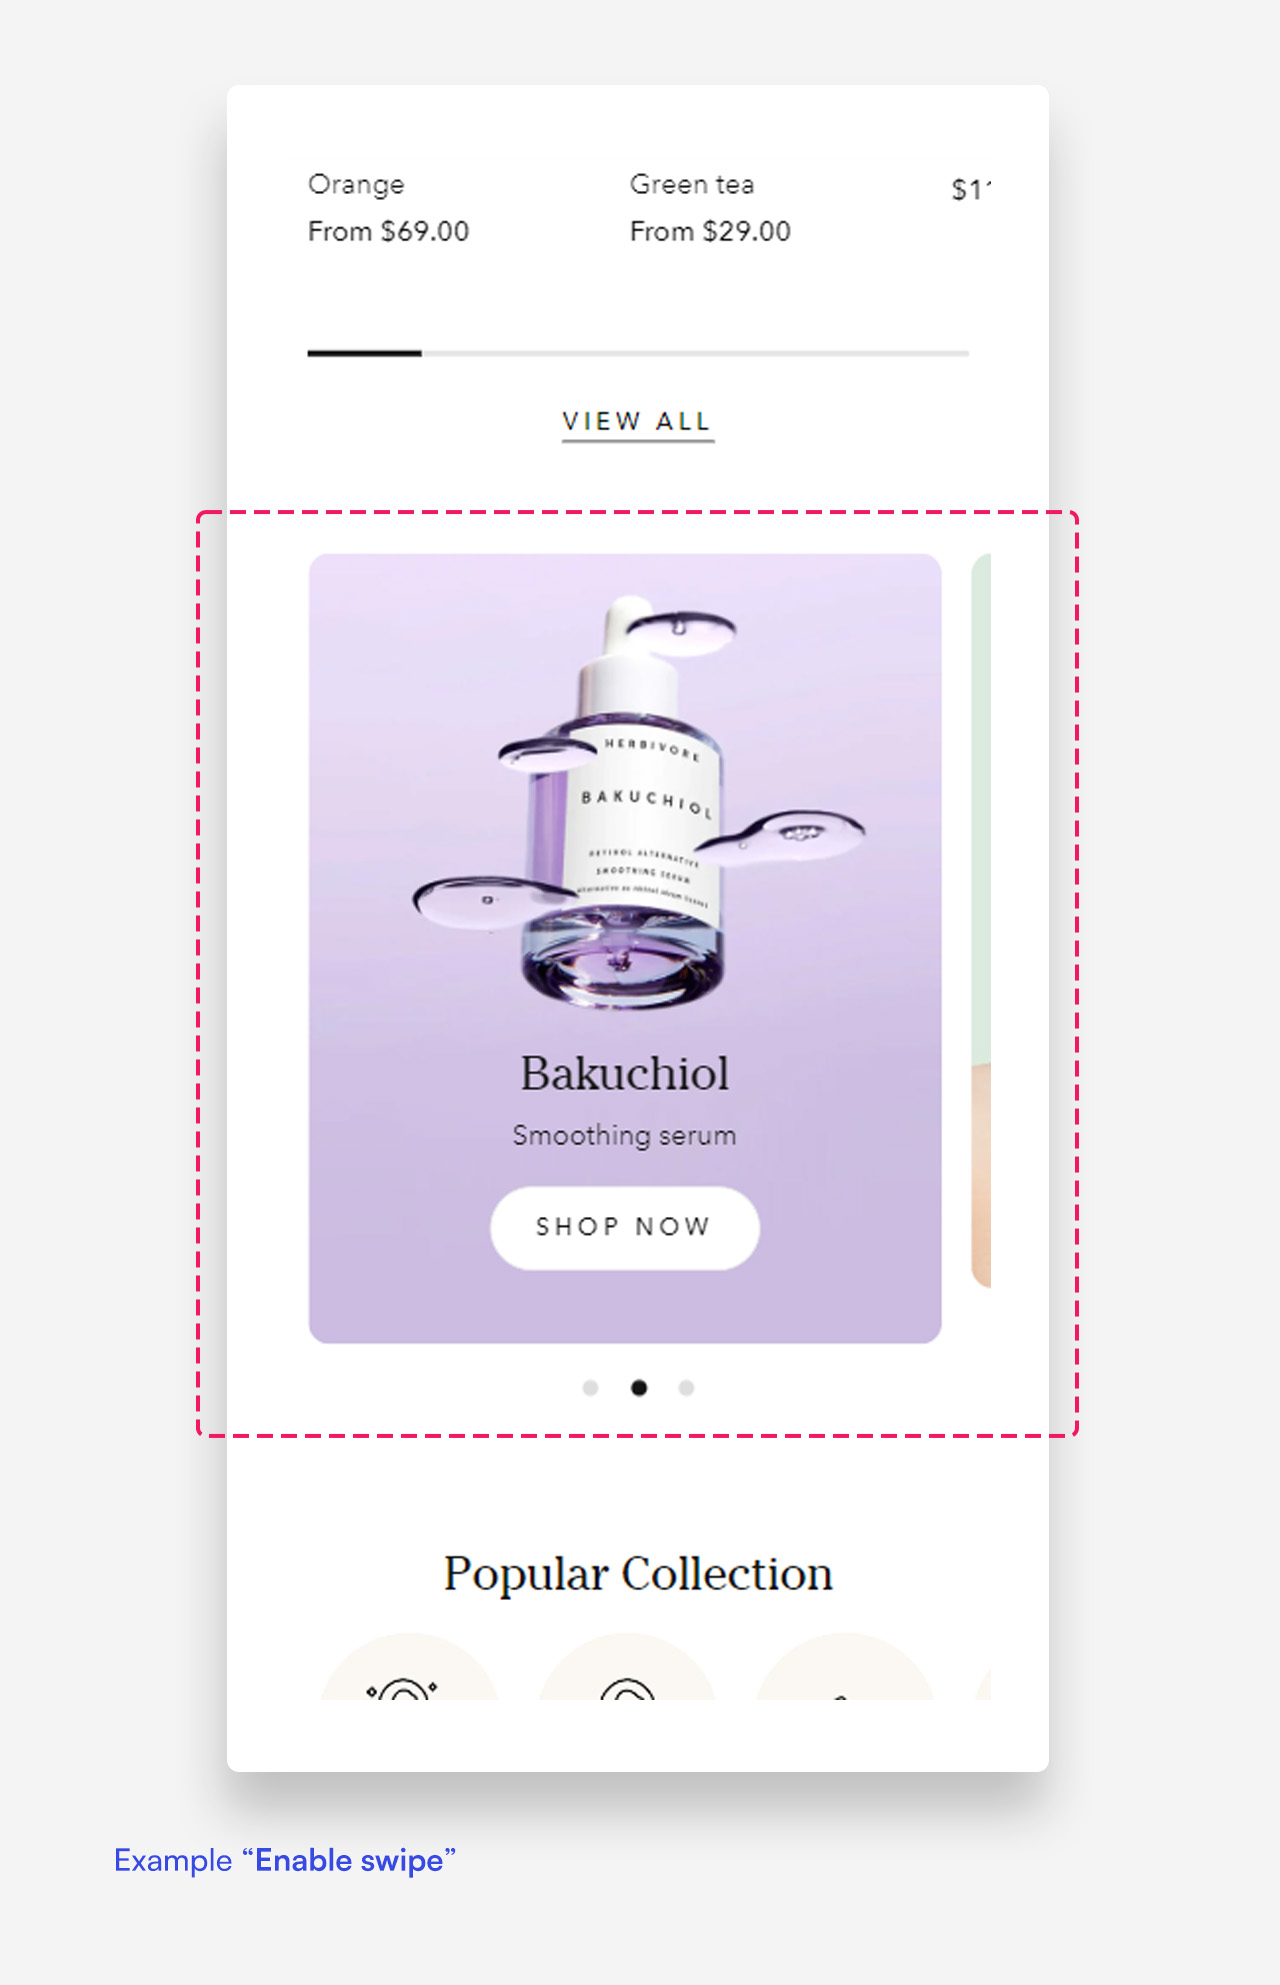Click the gray product carousel progress track
The image size is (1280, 1985).
[x=695, y=353]
